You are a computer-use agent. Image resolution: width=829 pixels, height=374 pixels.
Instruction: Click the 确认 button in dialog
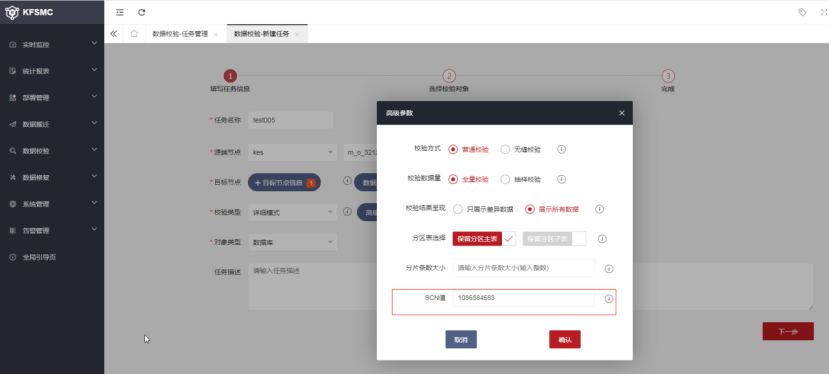[x=565, y=340]
